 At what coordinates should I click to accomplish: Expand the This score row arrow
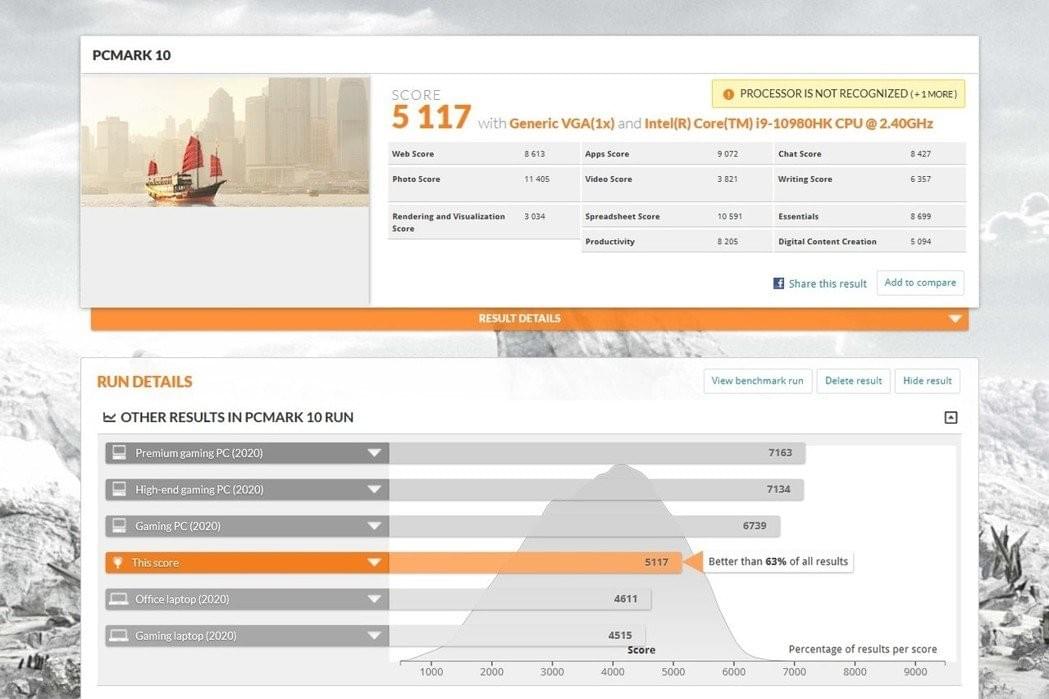click(x=374, y=563)
